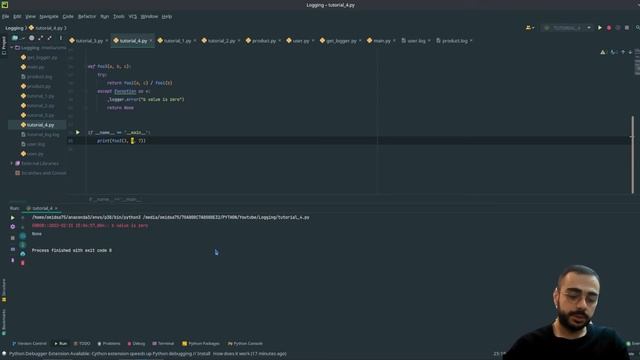Click the stop square in the top toolbar

627,28
